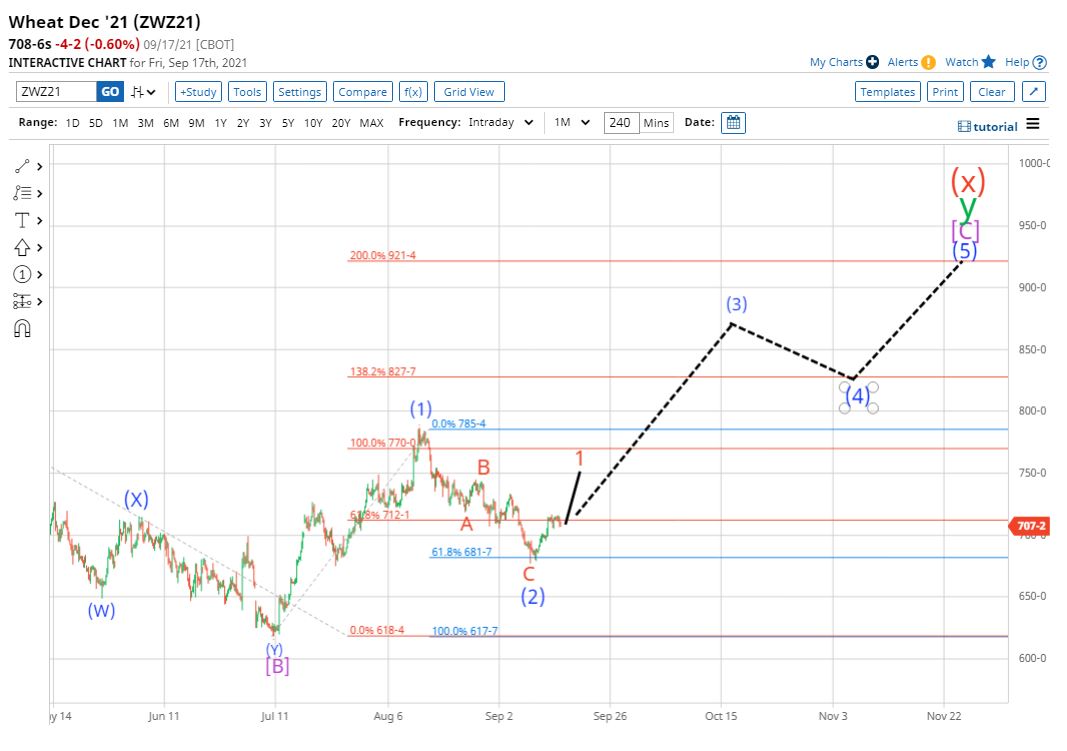1067x751 pixels.
Task: Click the Compare button
Action: click(x=363, y=92)
